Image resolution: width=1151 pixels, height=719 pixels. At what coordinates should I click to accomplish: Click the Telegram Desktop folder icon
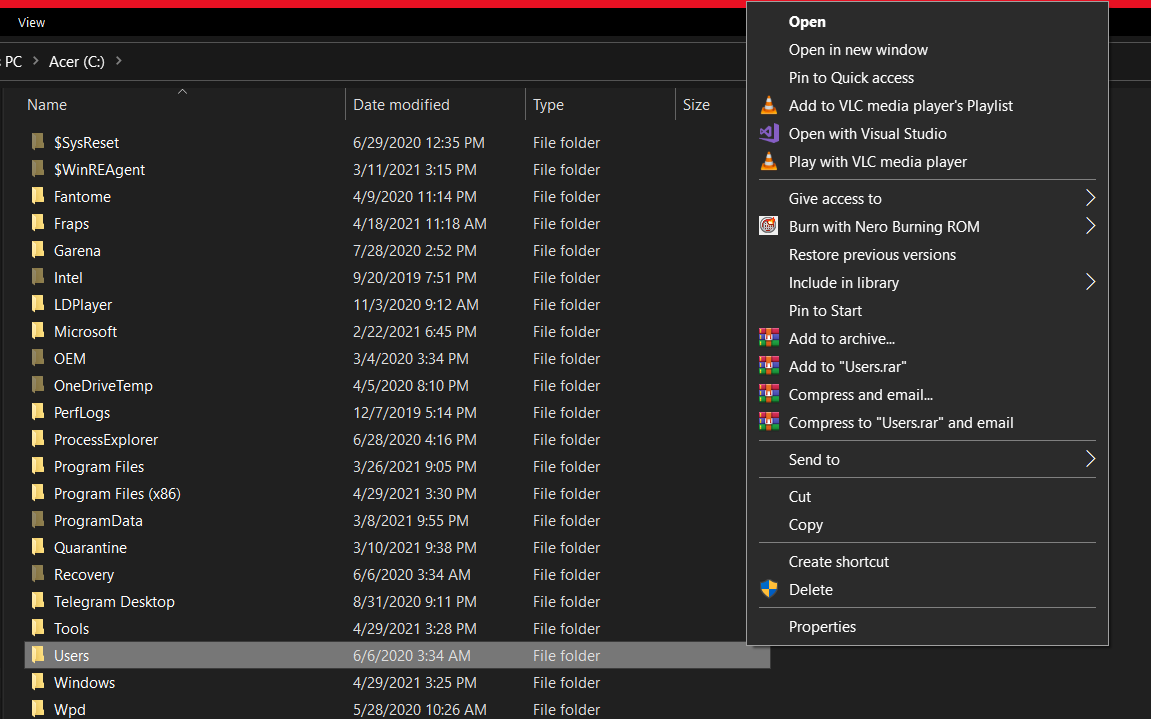click(x=38, y=602)
